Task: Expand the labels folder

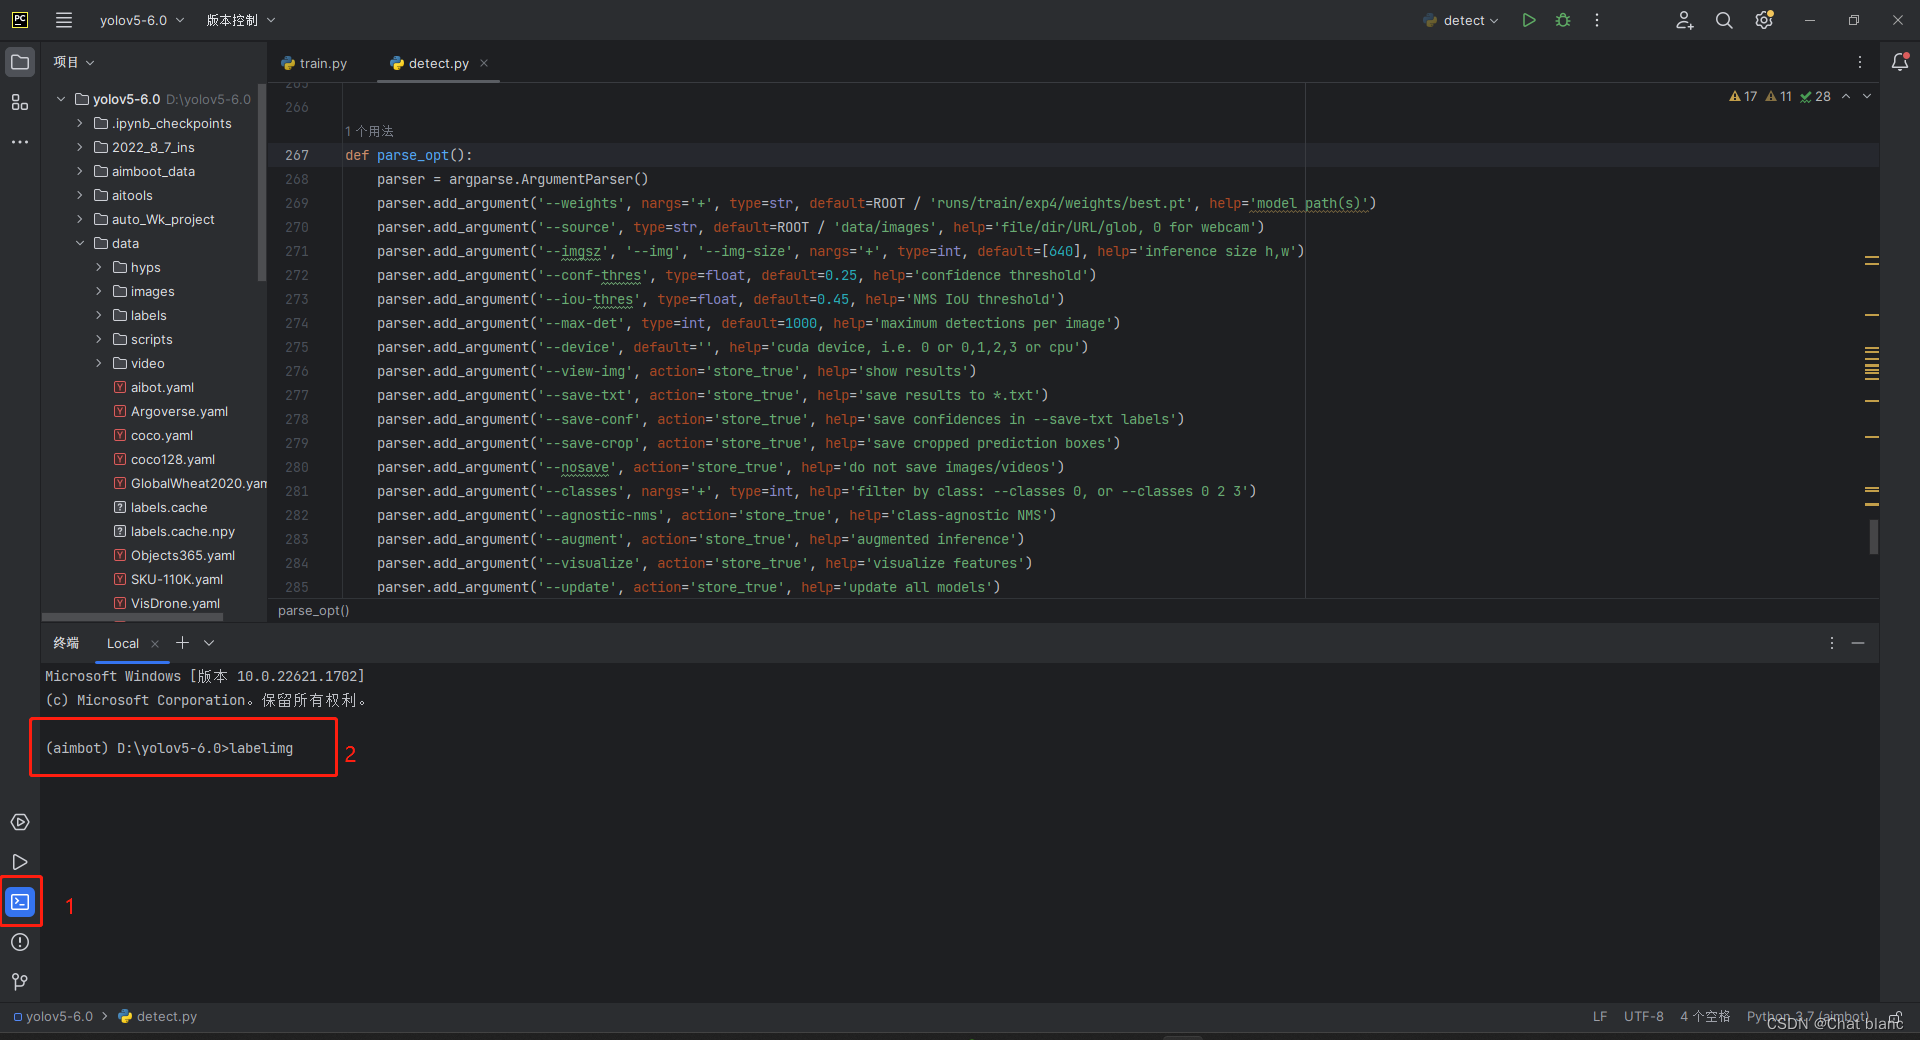Action: [99, 315]
